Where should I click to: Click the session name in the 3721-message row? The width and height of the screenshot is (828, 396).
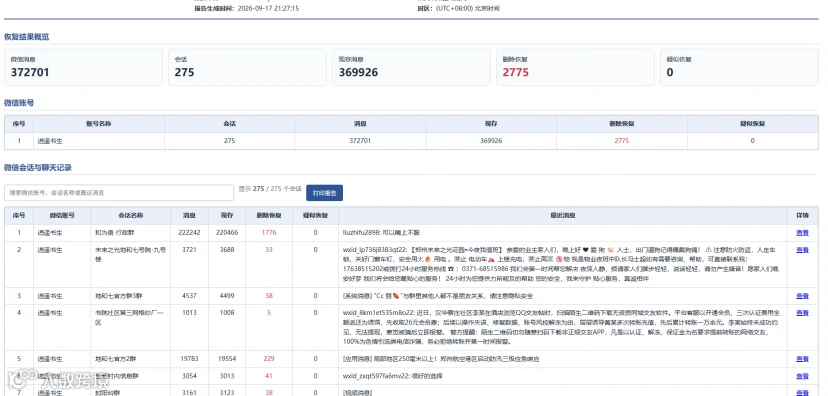tap(130, 254)
